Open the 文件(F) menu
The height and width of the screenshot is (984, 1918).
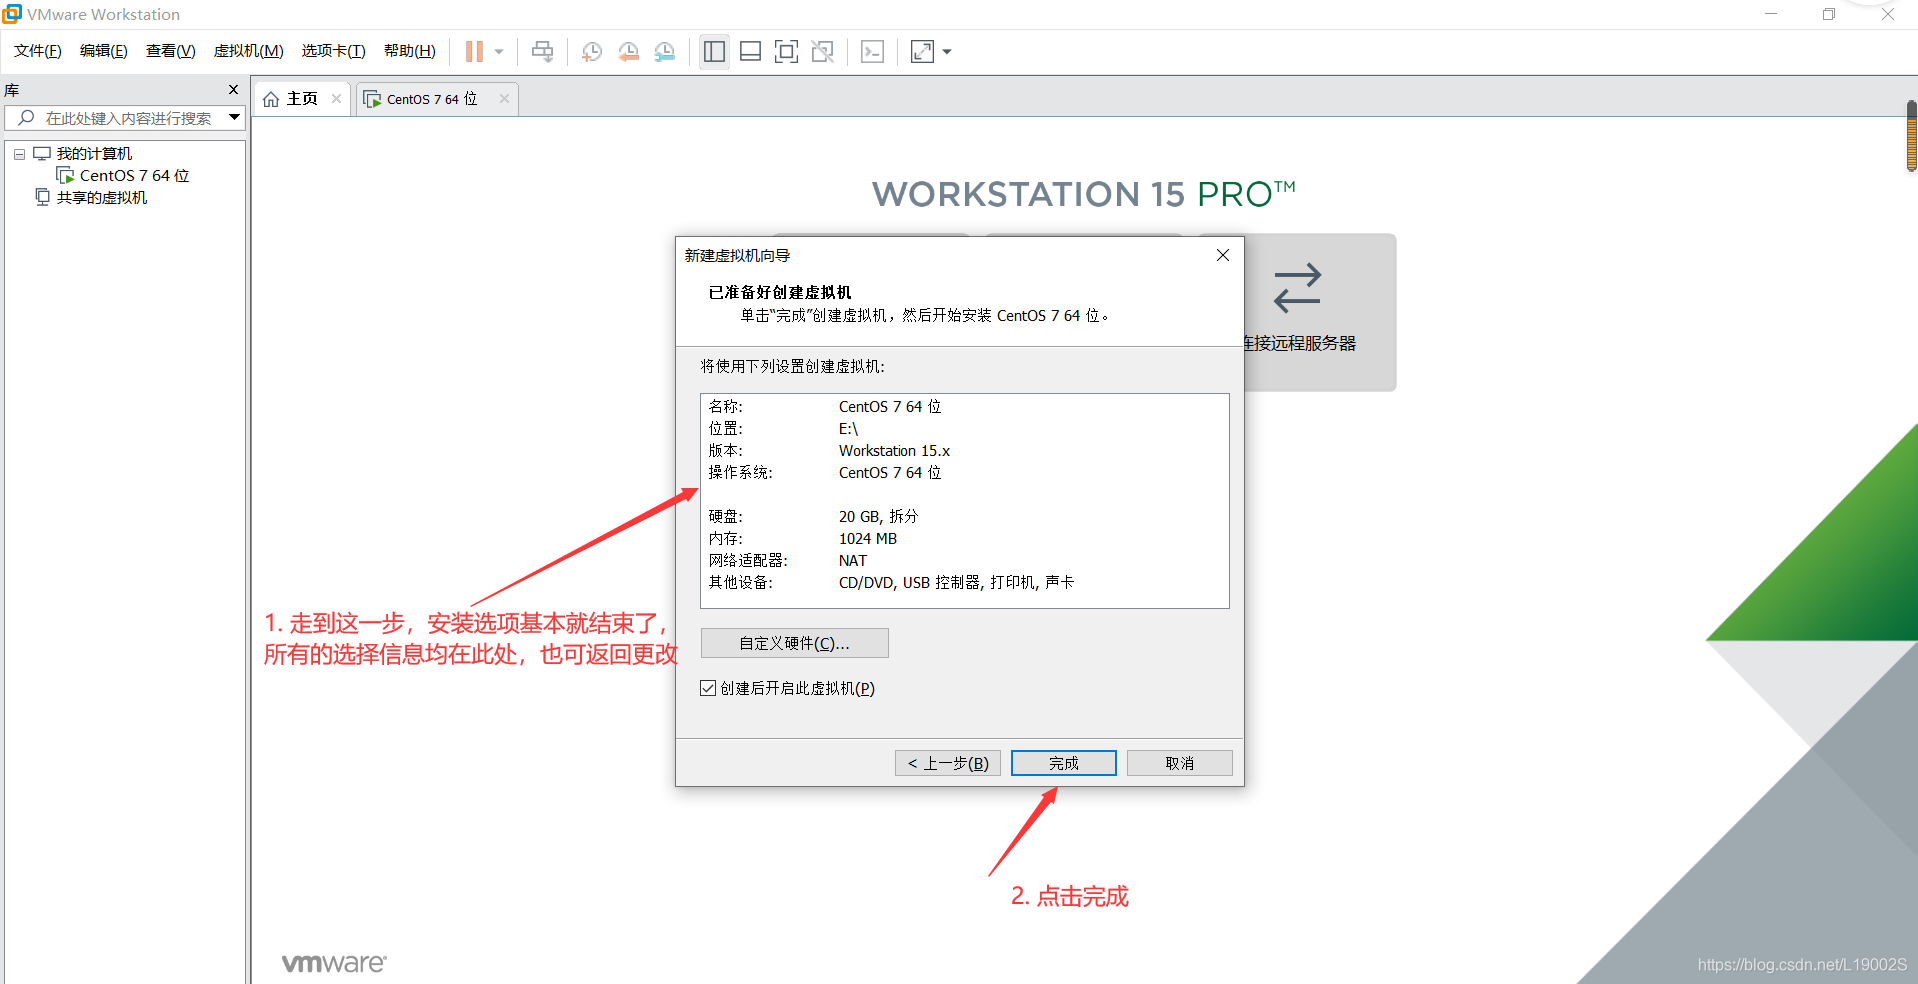[x=38, y=51]
